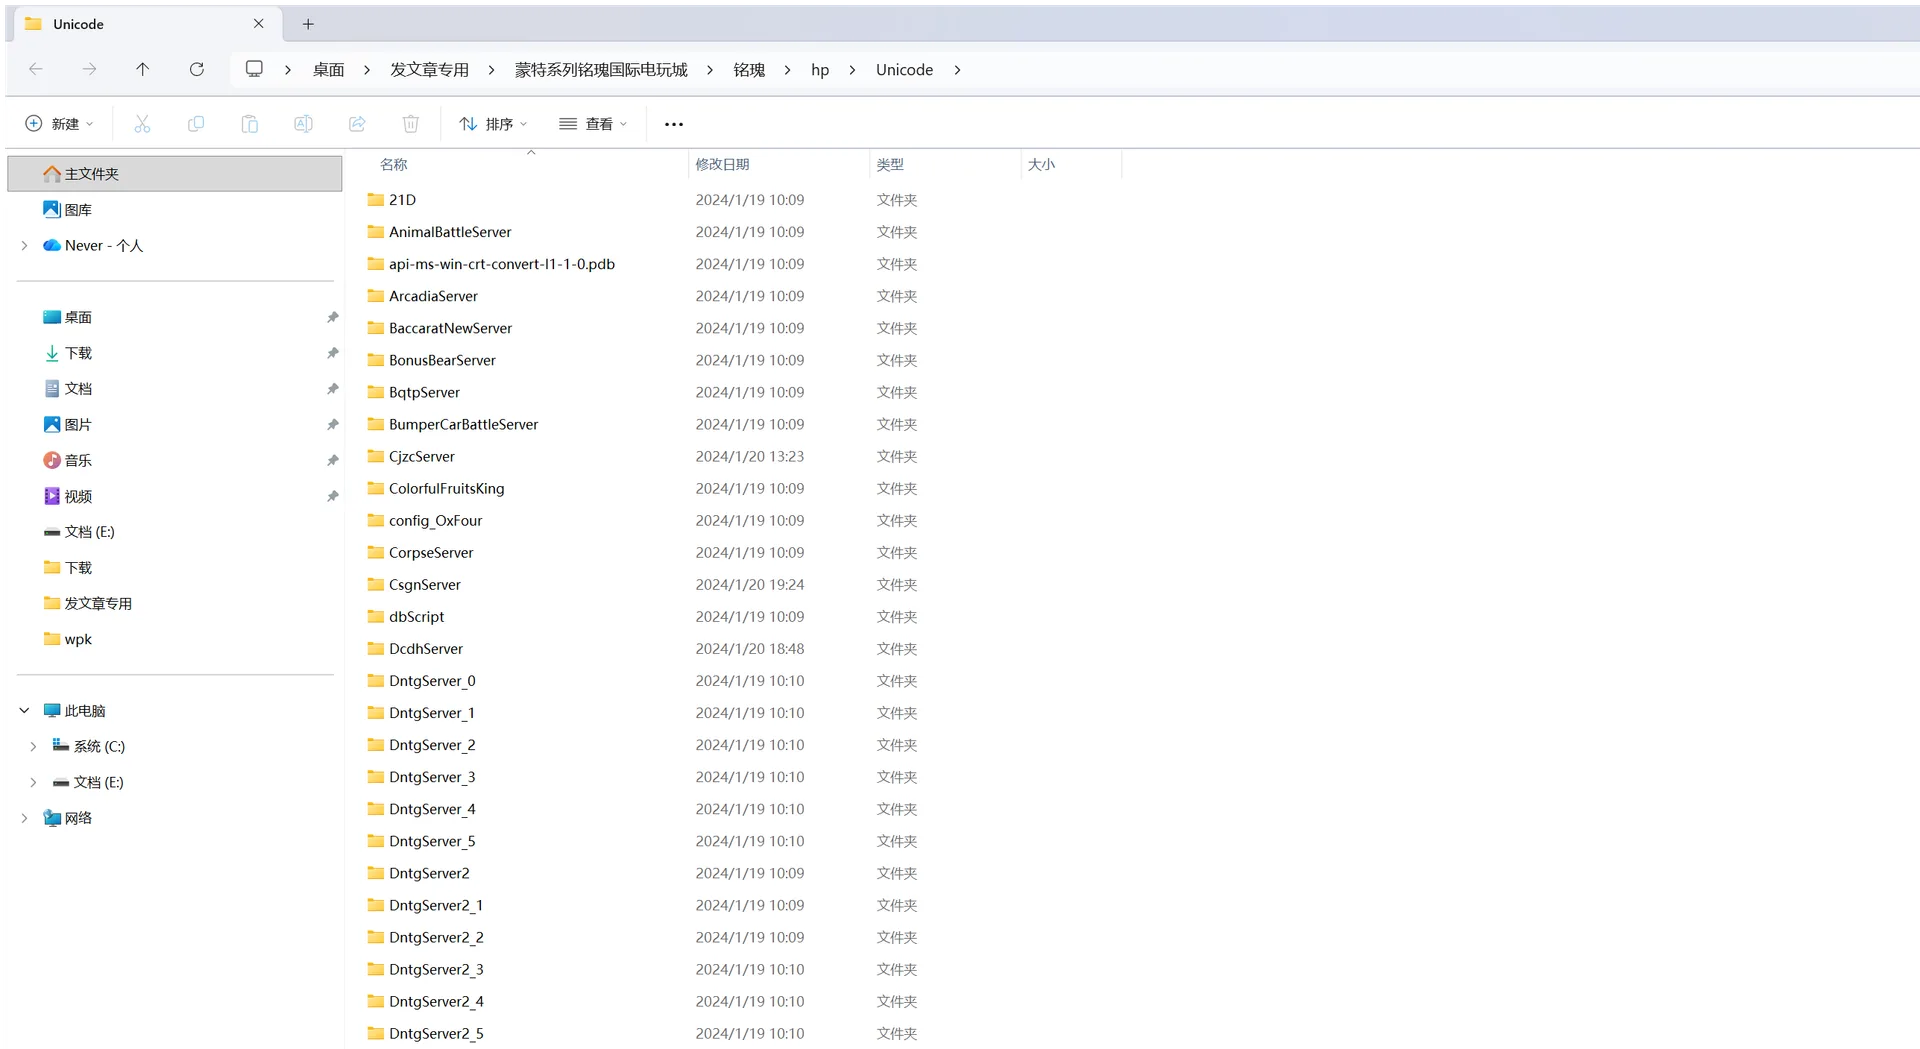Click the PC monitor icon in address bar

coord(254,69)
